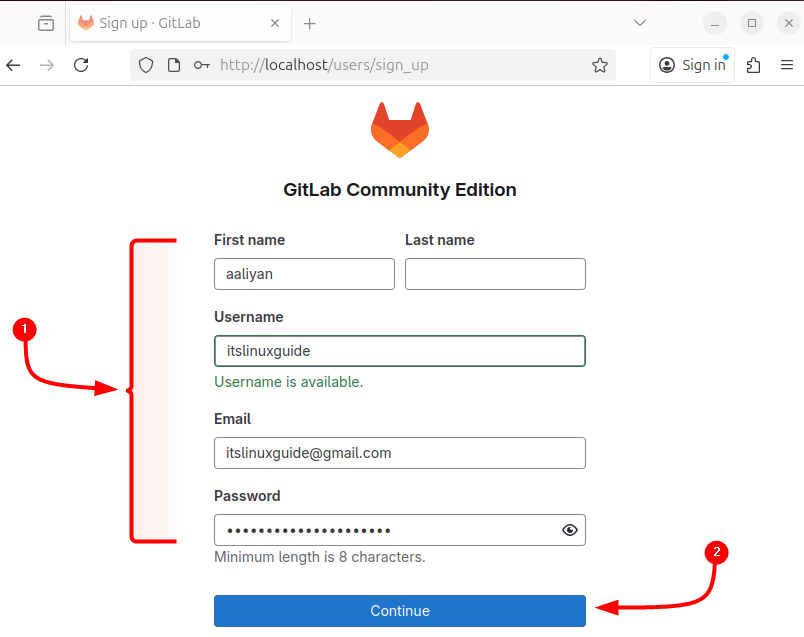Click the browser back navigation arrow

pyautogui.click(x=12, y=64)
